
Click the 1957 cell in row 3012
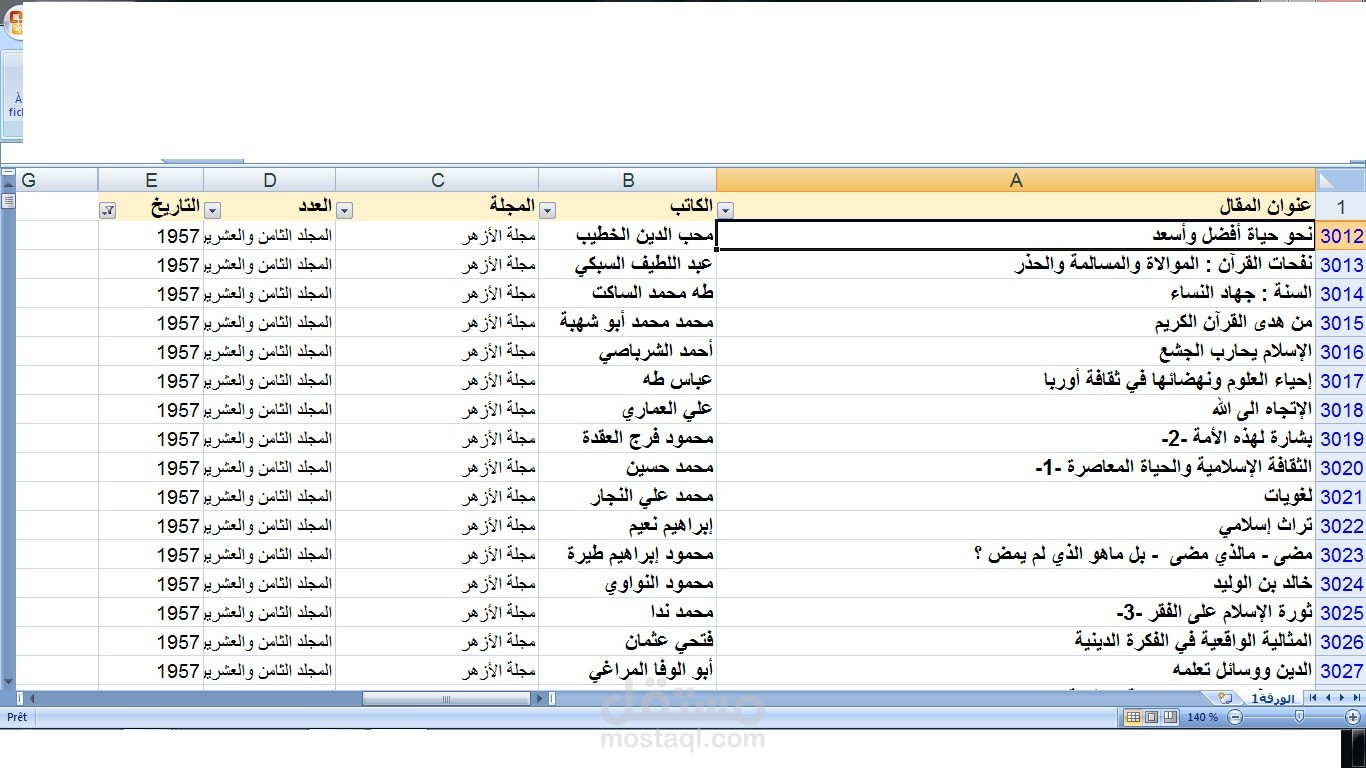(151, 236)
